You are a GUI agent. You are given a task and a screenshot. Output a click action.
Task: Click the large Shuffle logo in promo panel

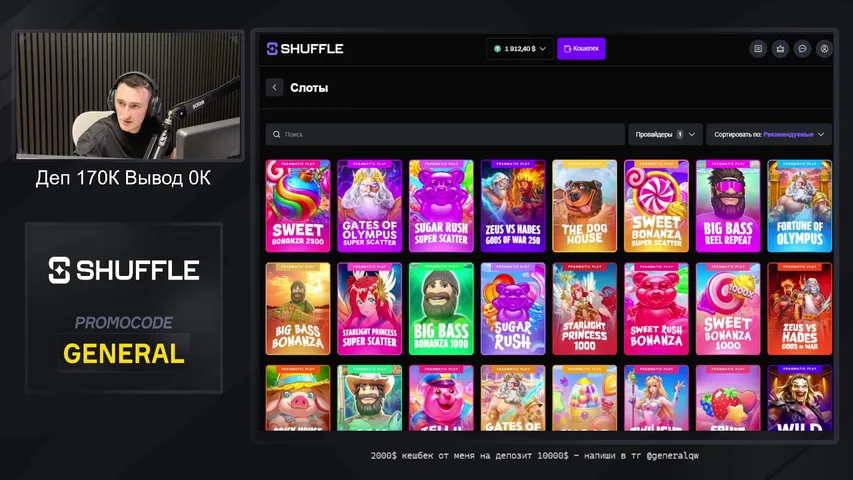tap(124, 270)
